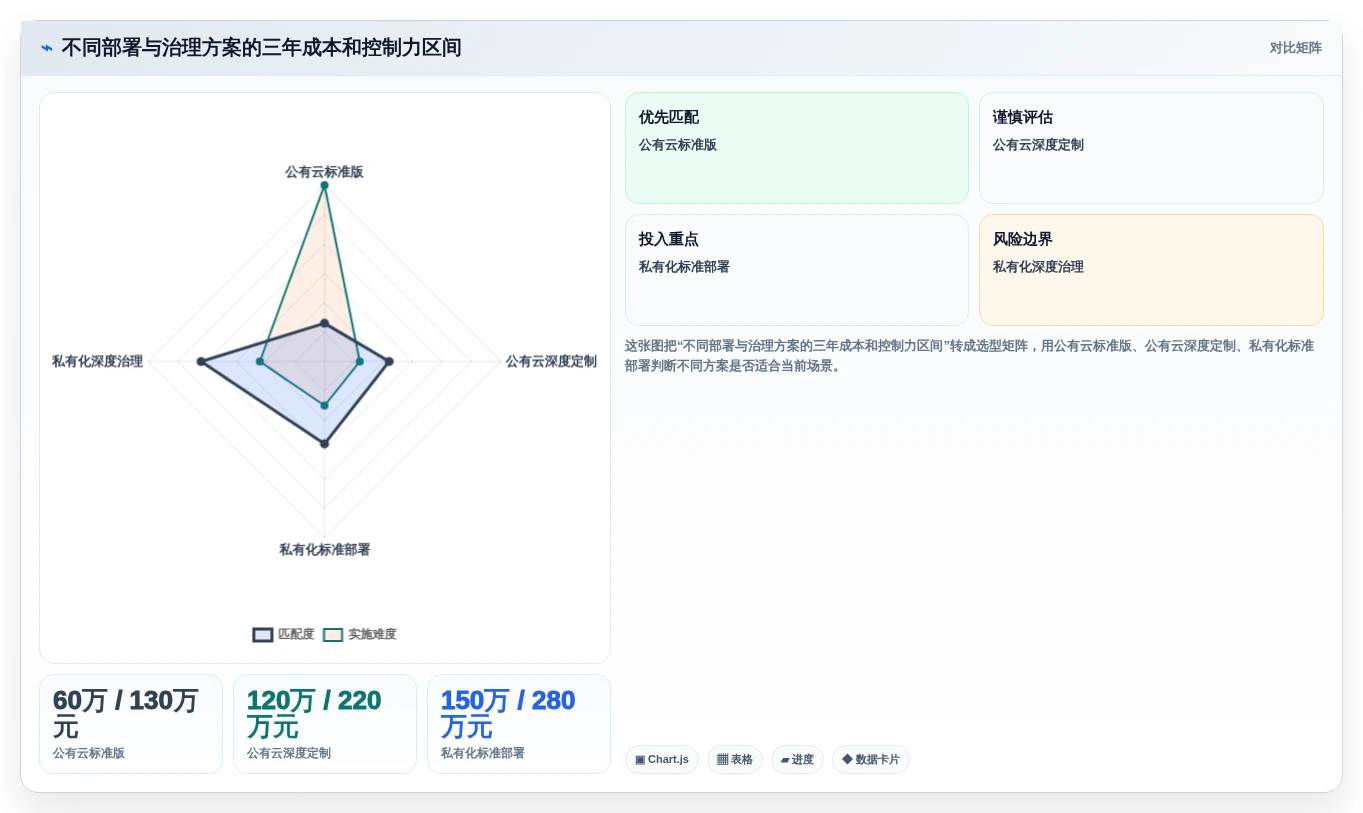1363x813 pixels.
Task: Click 公有云标准版 text in 优先匹配 card
Action: (678, 145)
